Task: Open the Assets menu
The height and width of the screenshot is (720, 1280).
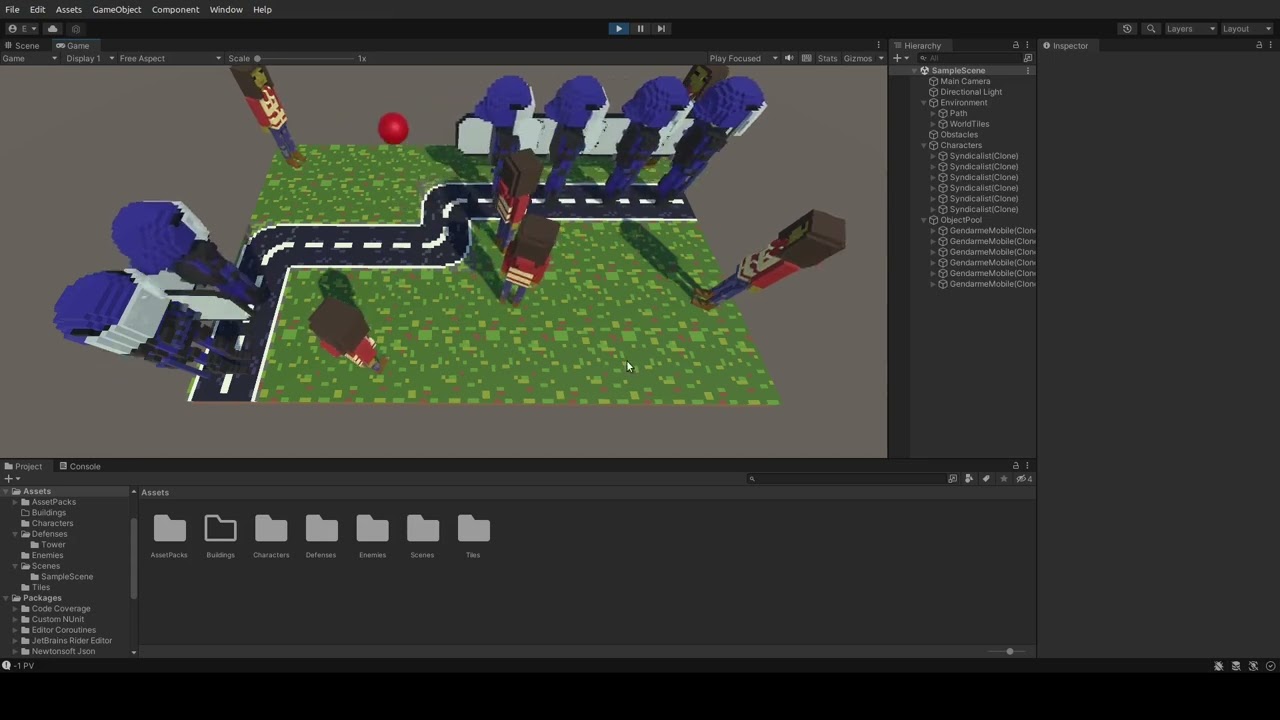Action: (x=69, y=9)
